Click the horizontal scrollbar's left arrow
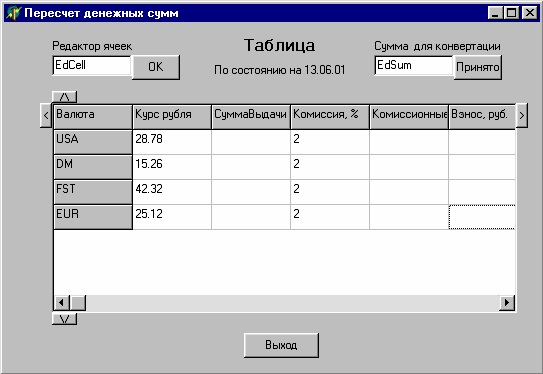 point(62,303)
